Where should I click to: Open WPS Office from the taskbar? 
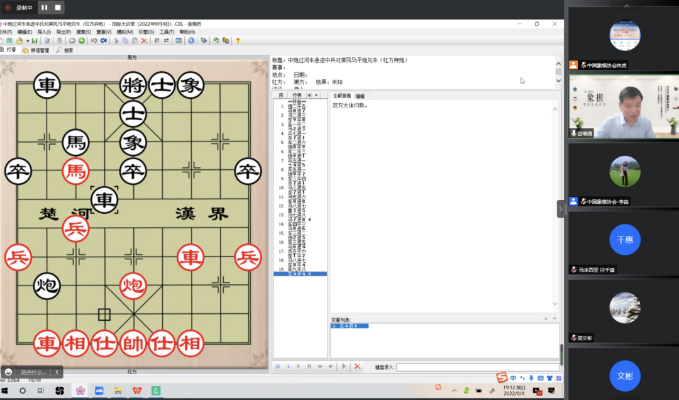click(137, 390)
